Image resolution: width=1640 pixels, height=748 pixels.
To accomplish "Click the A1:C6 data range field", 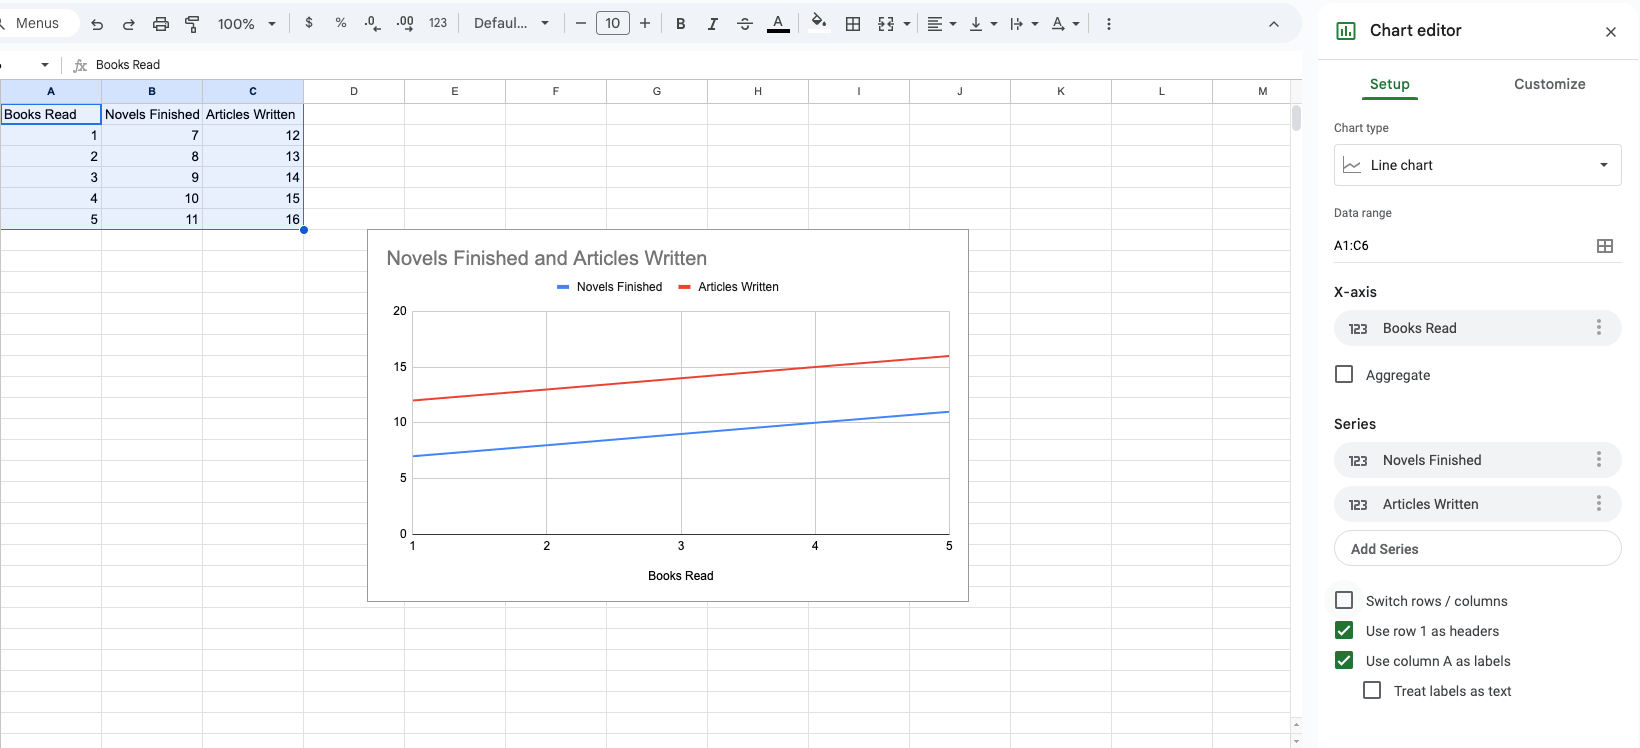I will coord(1460,245).
